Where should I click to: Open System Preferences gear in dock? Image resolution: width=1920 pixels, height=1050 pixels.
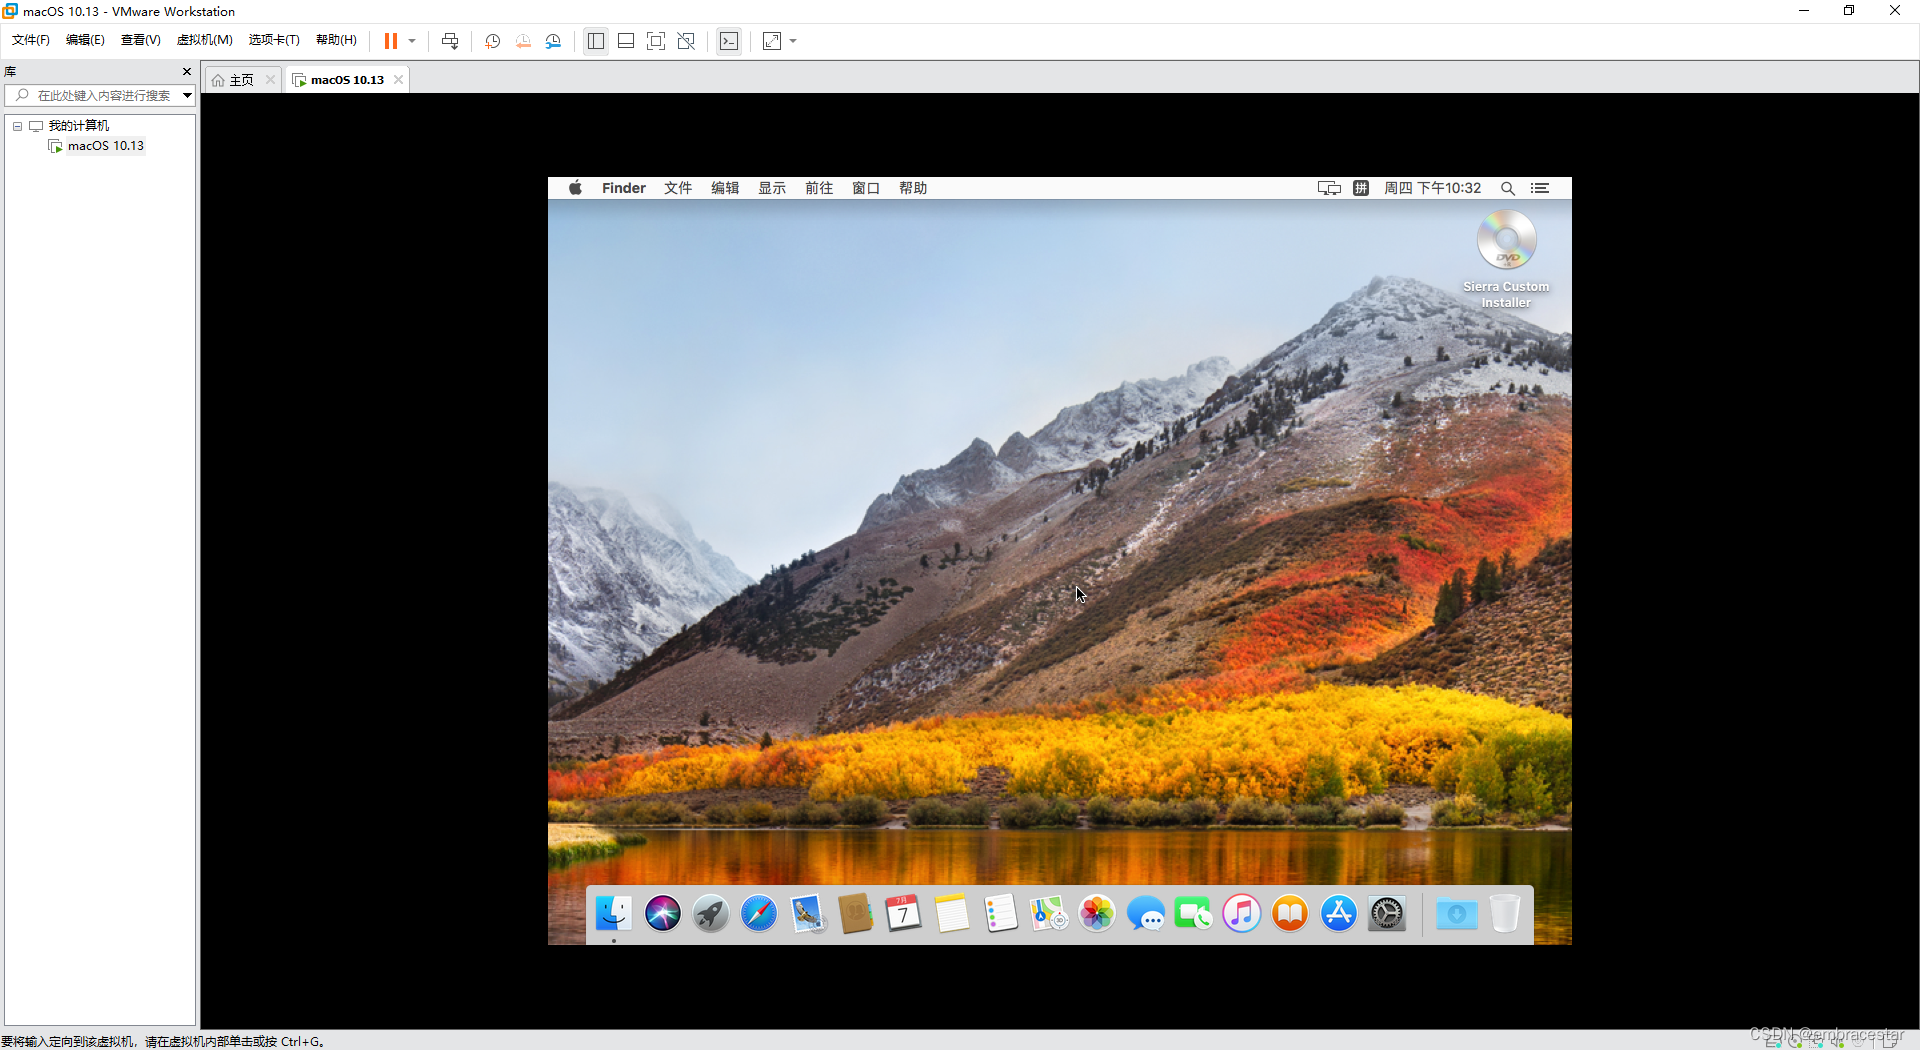pyautogui.click(x=1387, y=913)
